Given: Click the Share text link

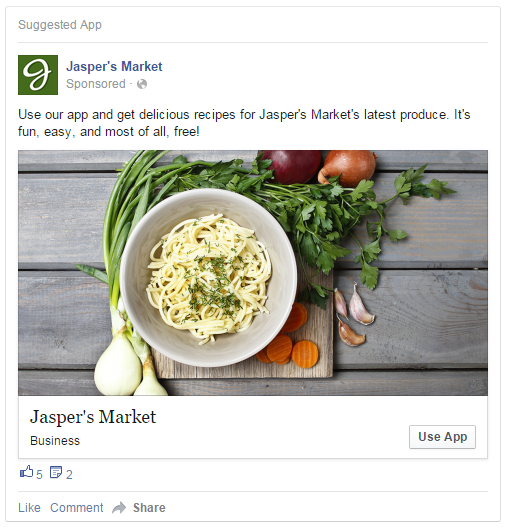Looking at the screenshot, I should coord(149,507).
